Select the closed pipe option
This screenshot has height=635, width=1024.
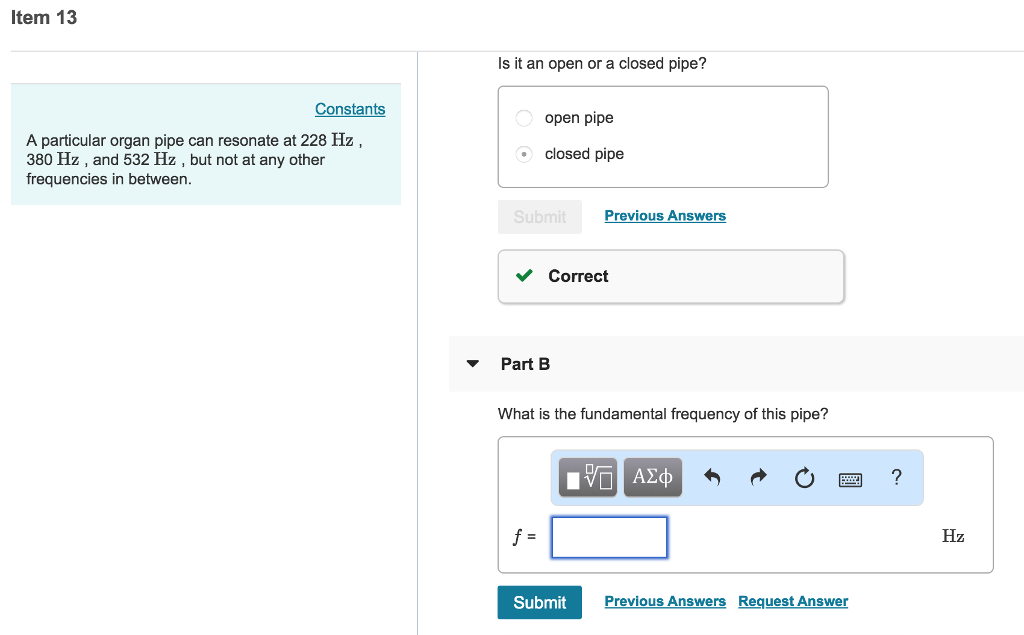(x=523, y=154)
